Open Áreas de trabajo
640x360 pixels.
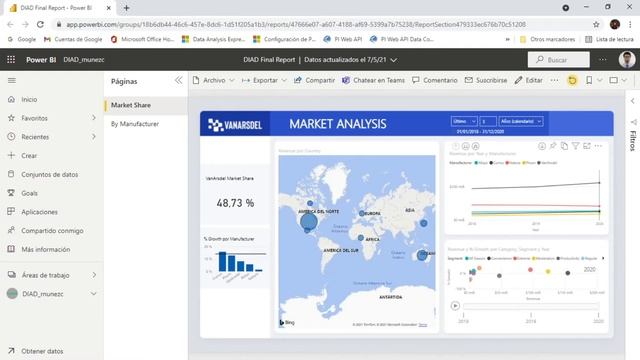45,275
